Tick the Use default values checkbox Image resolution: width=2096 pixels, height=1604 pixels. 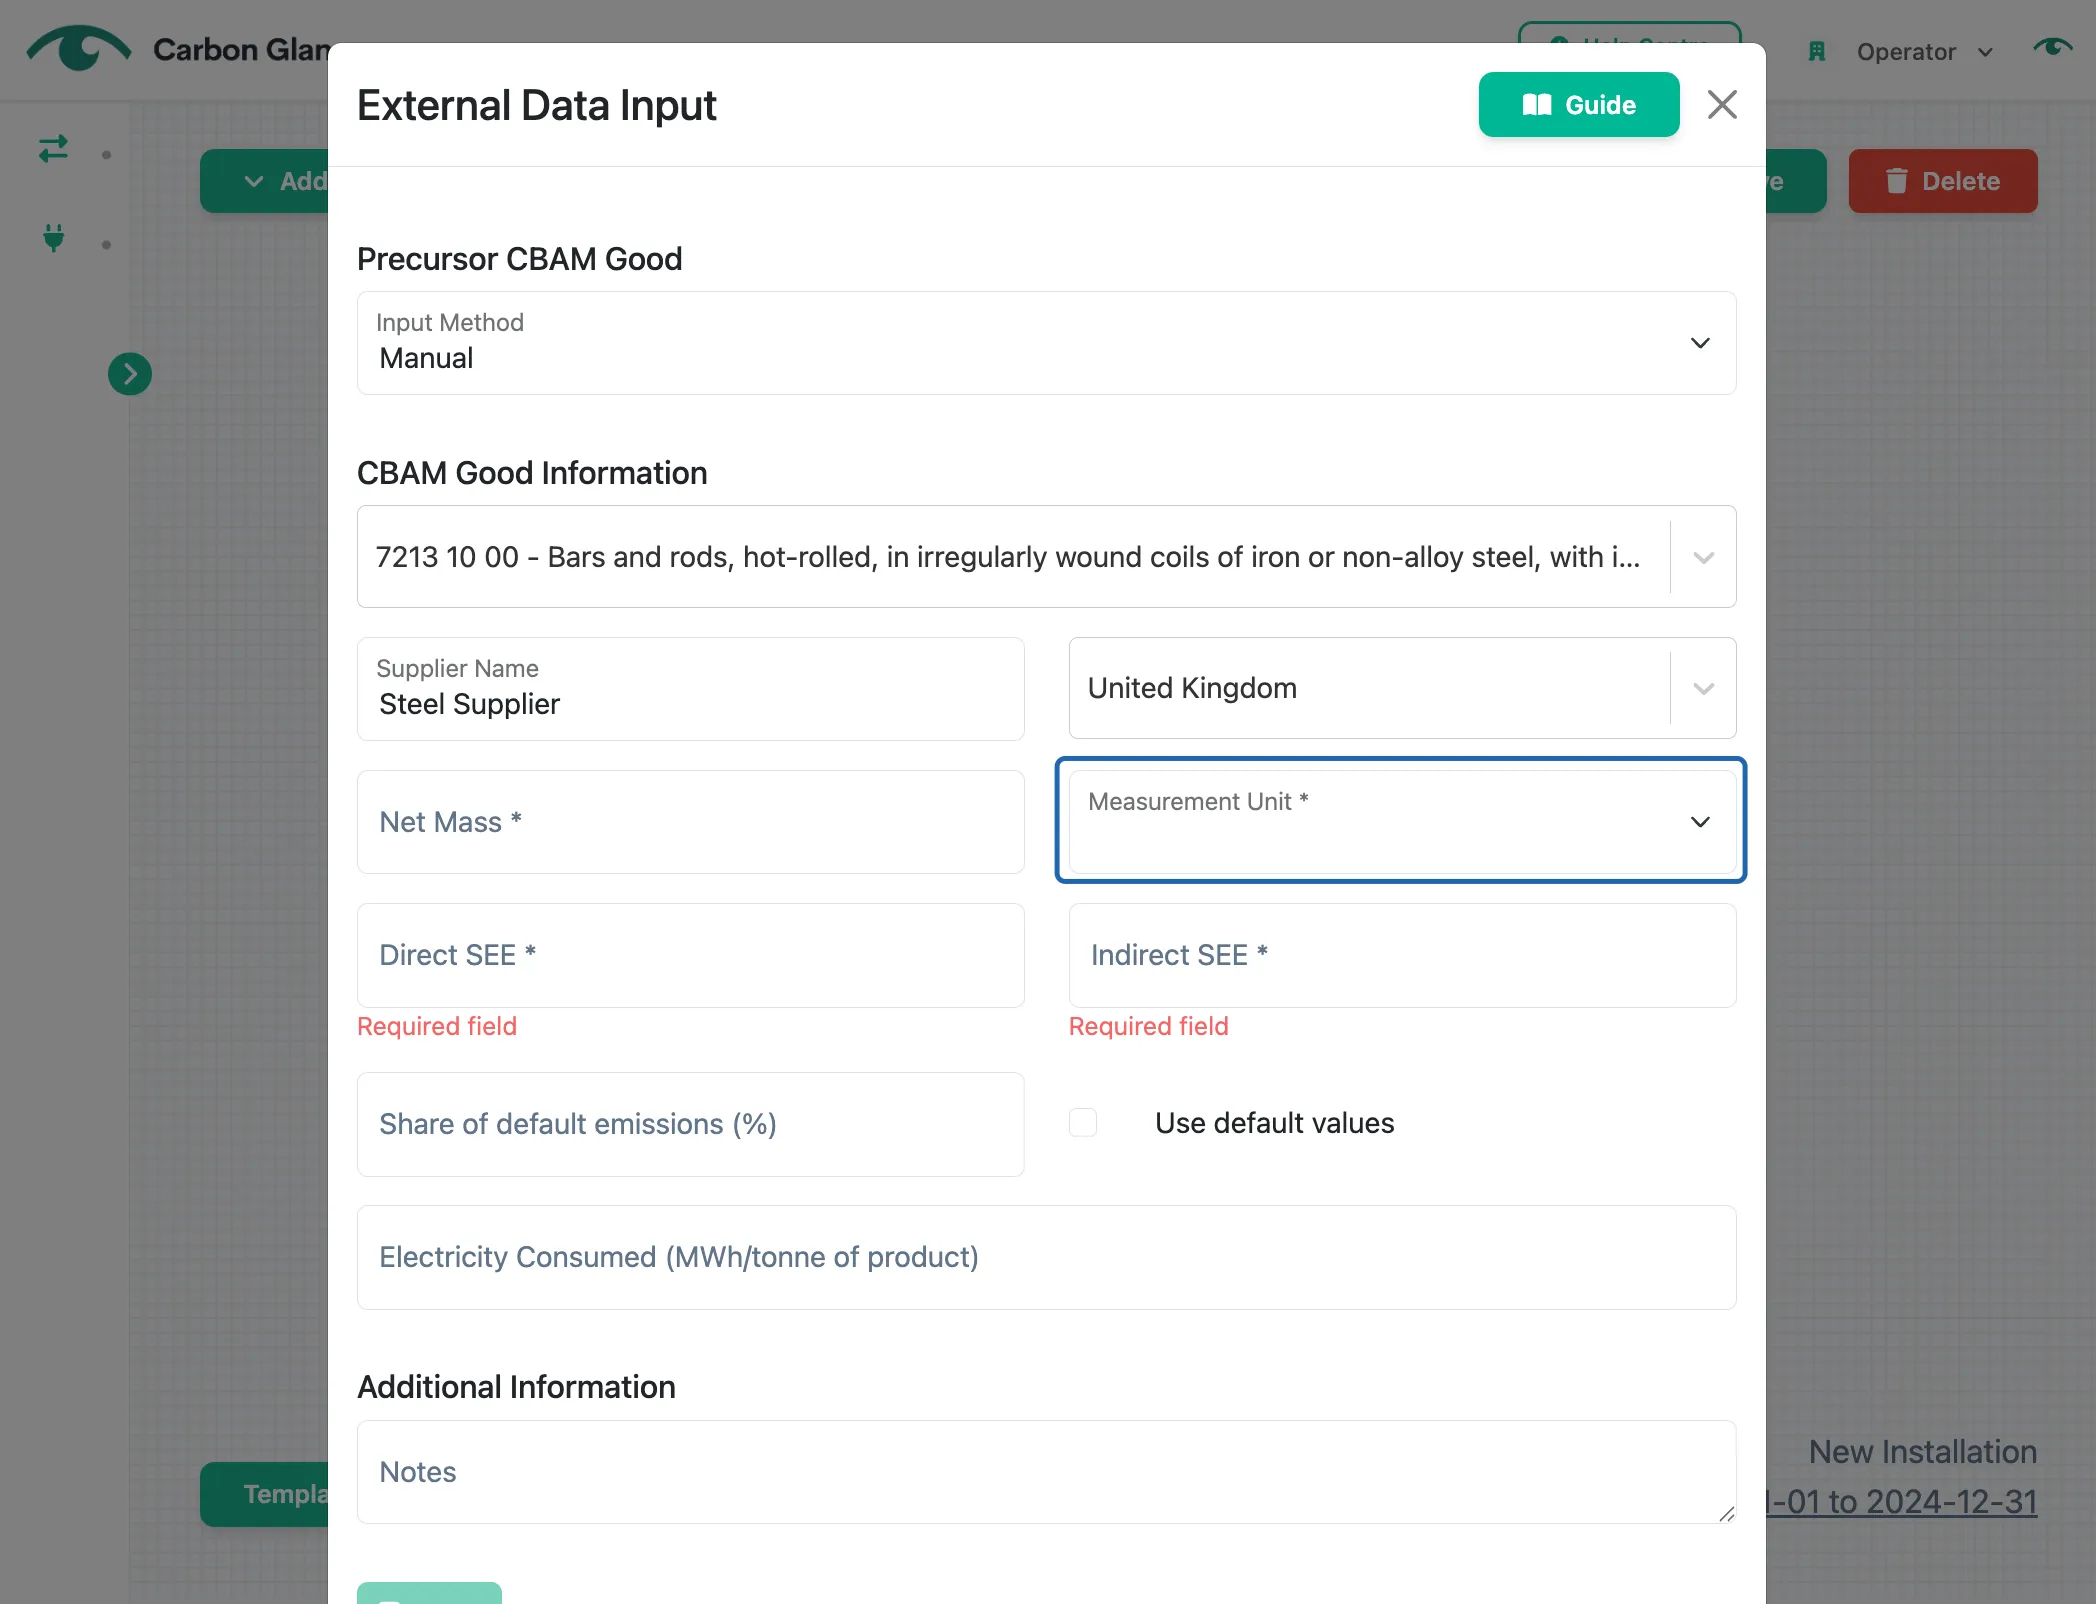(x=1083, y=1122)
